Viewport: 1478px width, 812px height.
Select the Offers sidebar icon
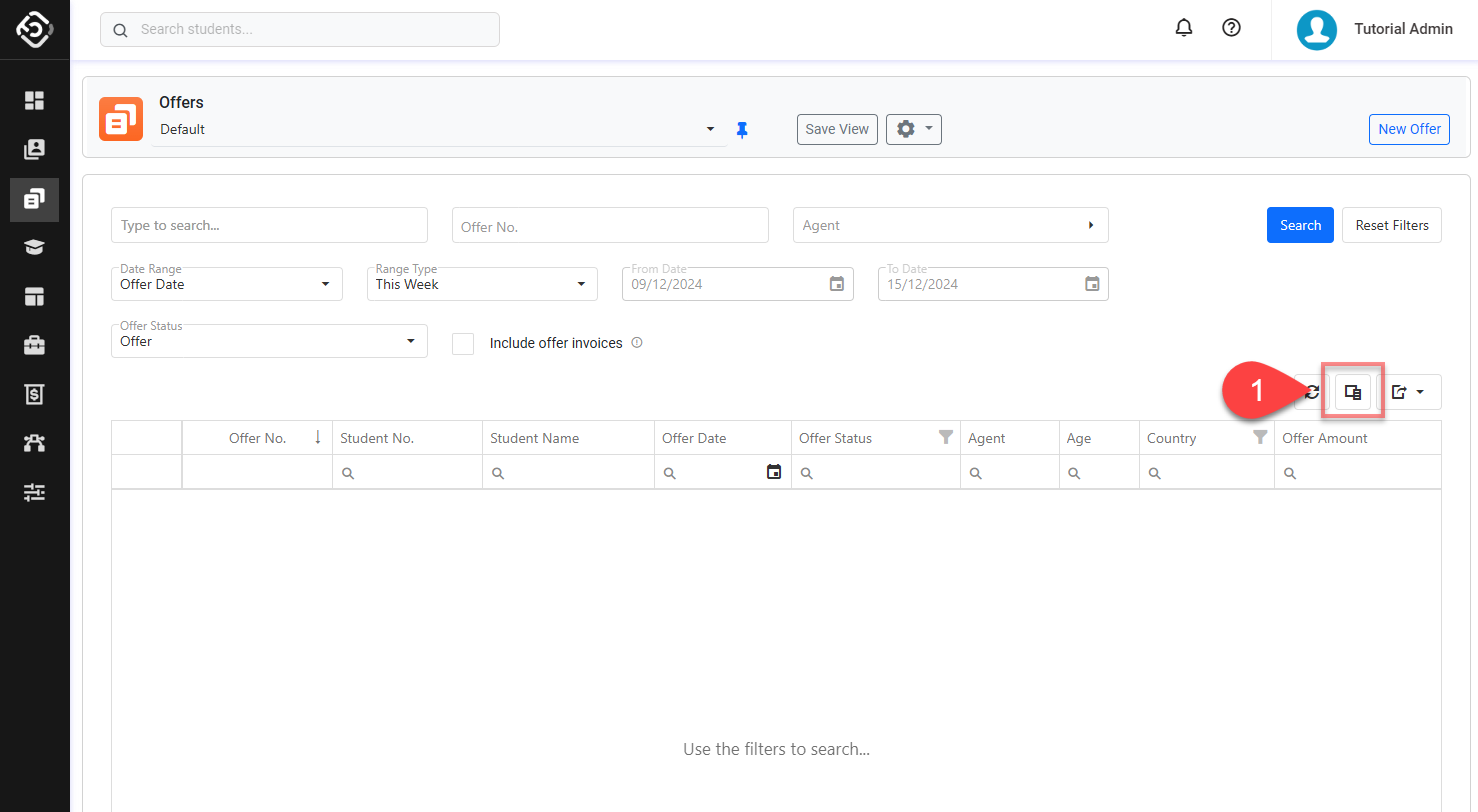35,199
